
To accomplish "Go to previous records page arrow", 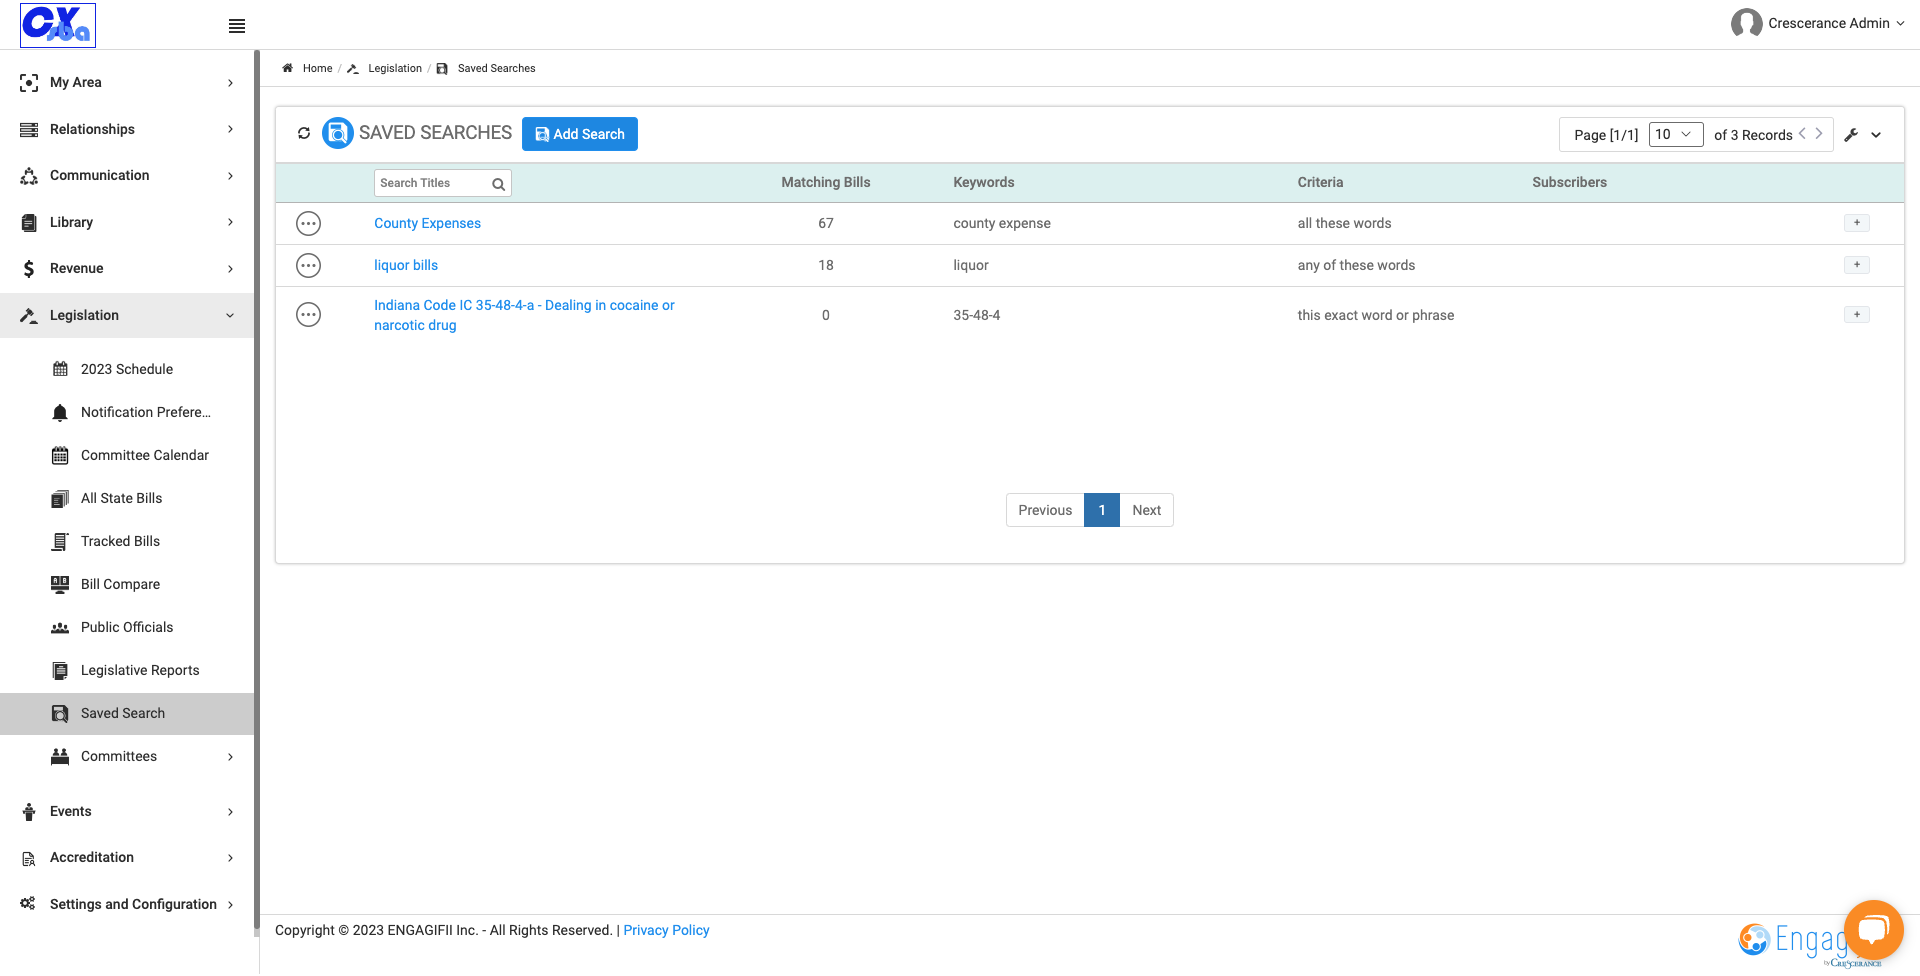I will pyautogui.click(x=1802, y=133).
